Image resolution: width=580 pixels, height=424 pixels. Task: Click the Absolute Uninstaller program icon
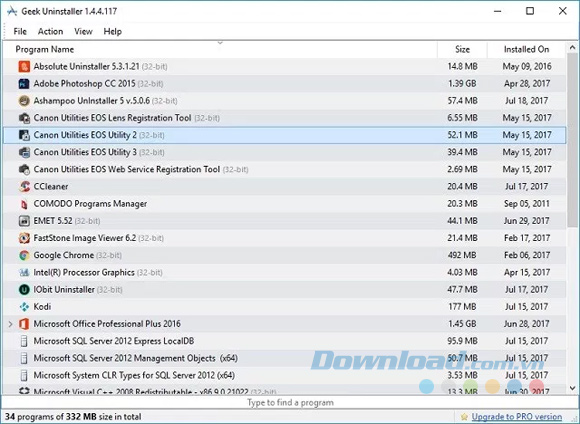tap(24, 67)
